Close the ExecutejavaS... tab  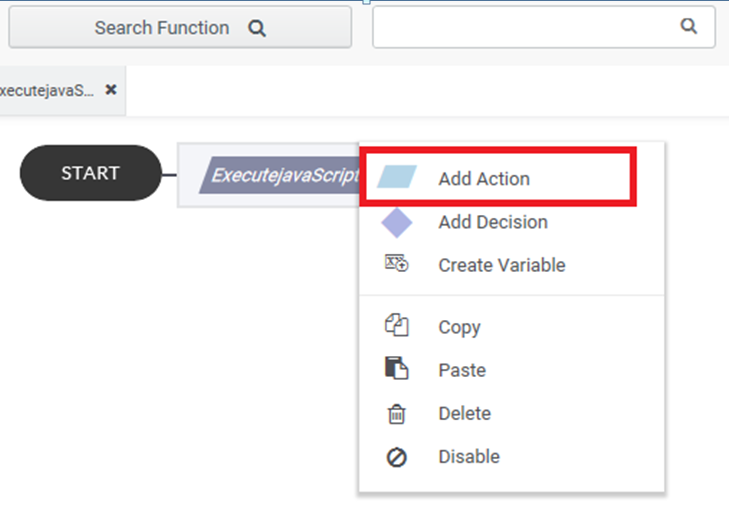(111, 89)
